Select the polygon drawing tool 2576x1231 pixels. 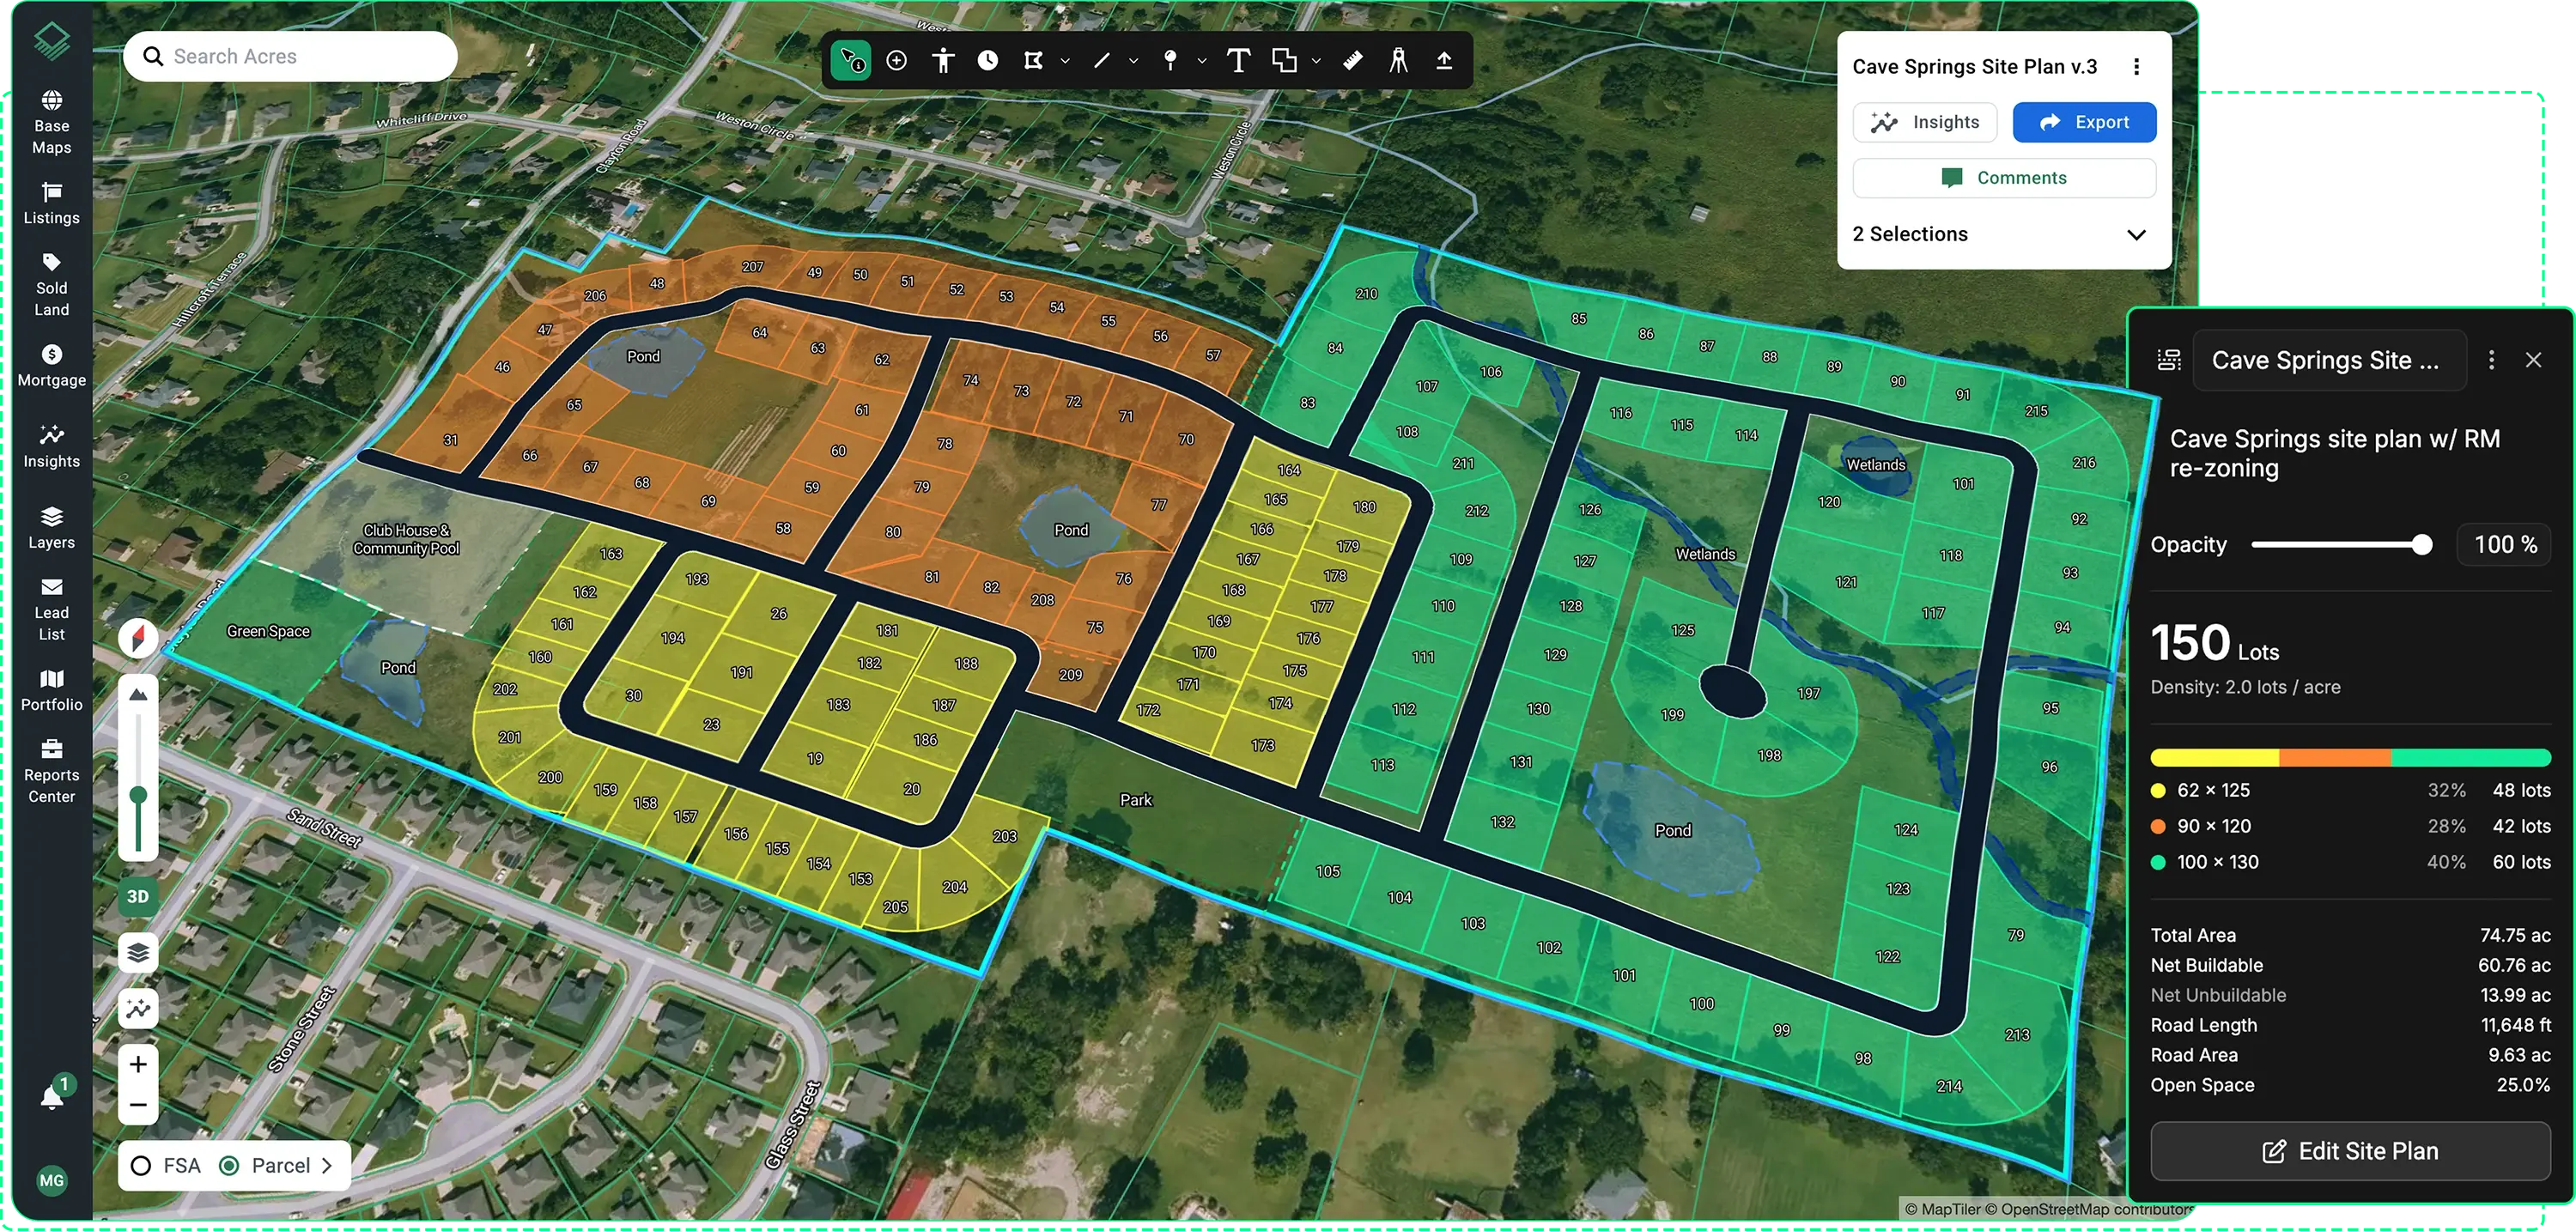click(1033, 60)
